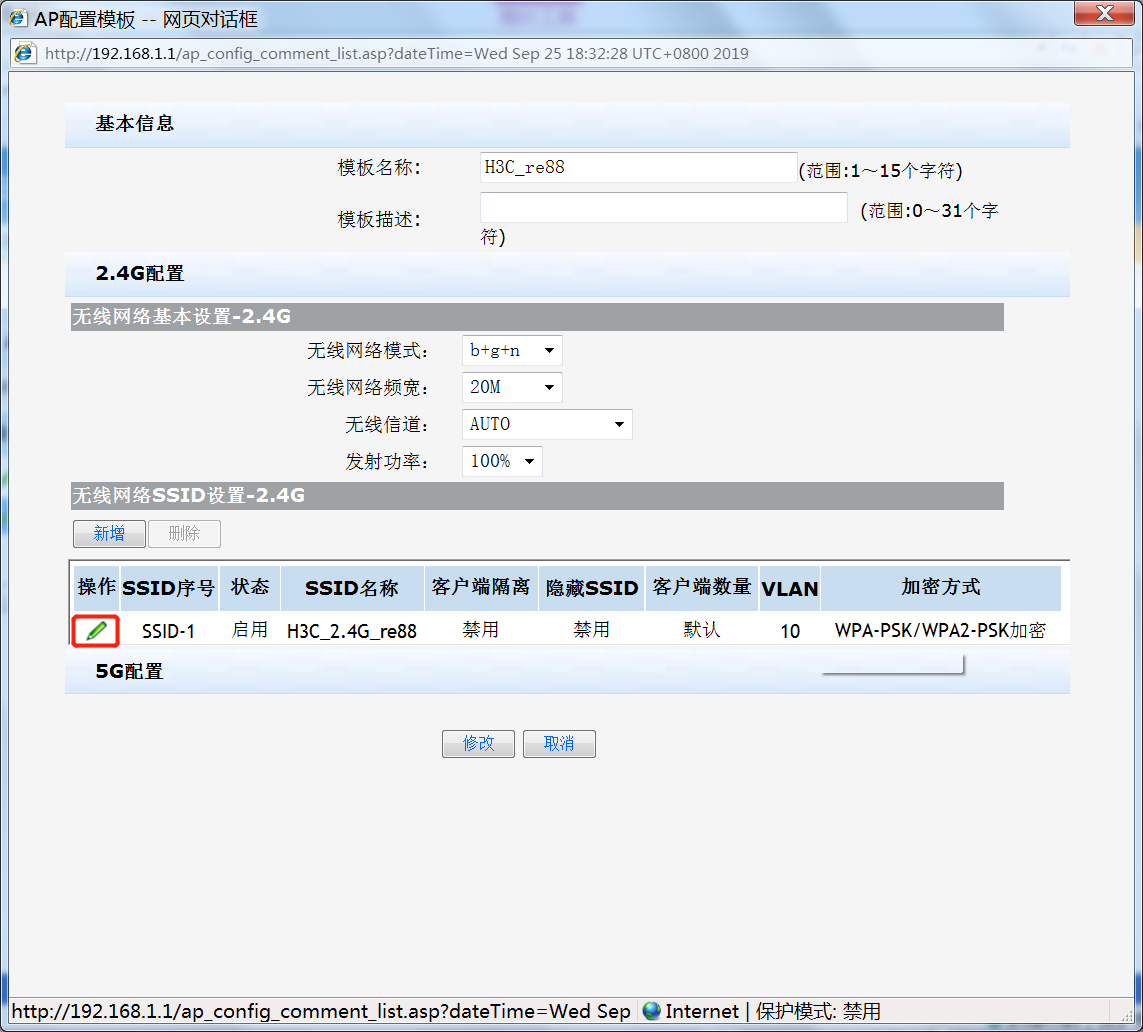The image size is (1143, 1032).
Task: Click the Internet zone globe icon in status bar
Action: point(652,1011)
